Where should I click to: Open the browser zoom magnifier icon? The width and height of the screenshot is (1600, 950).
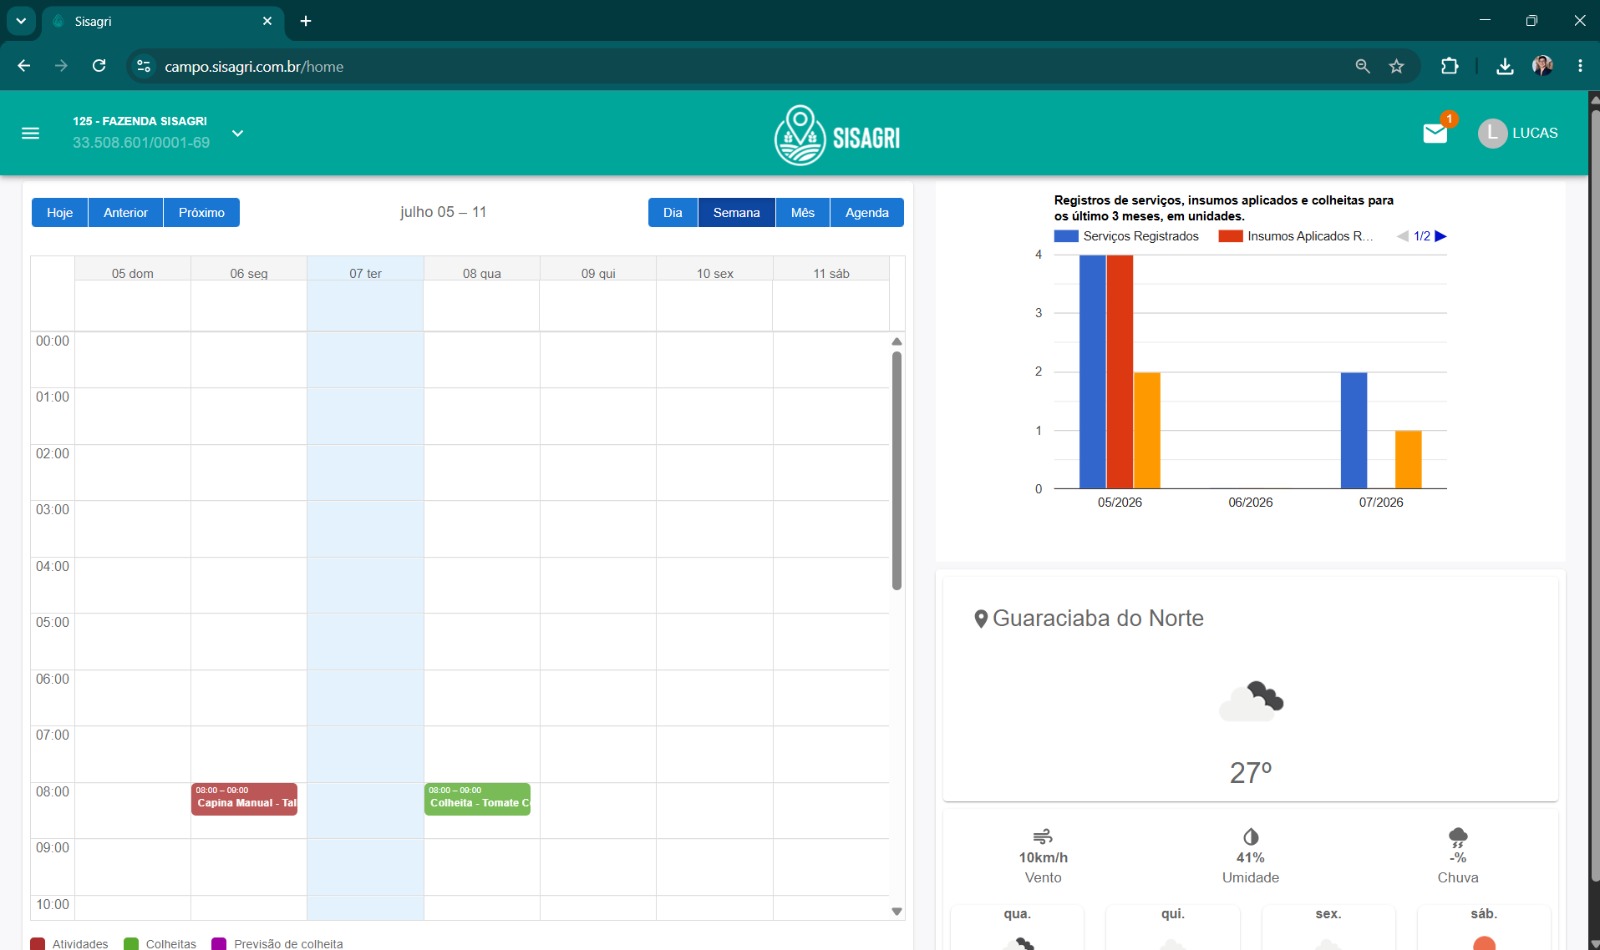coord(1362,66)
